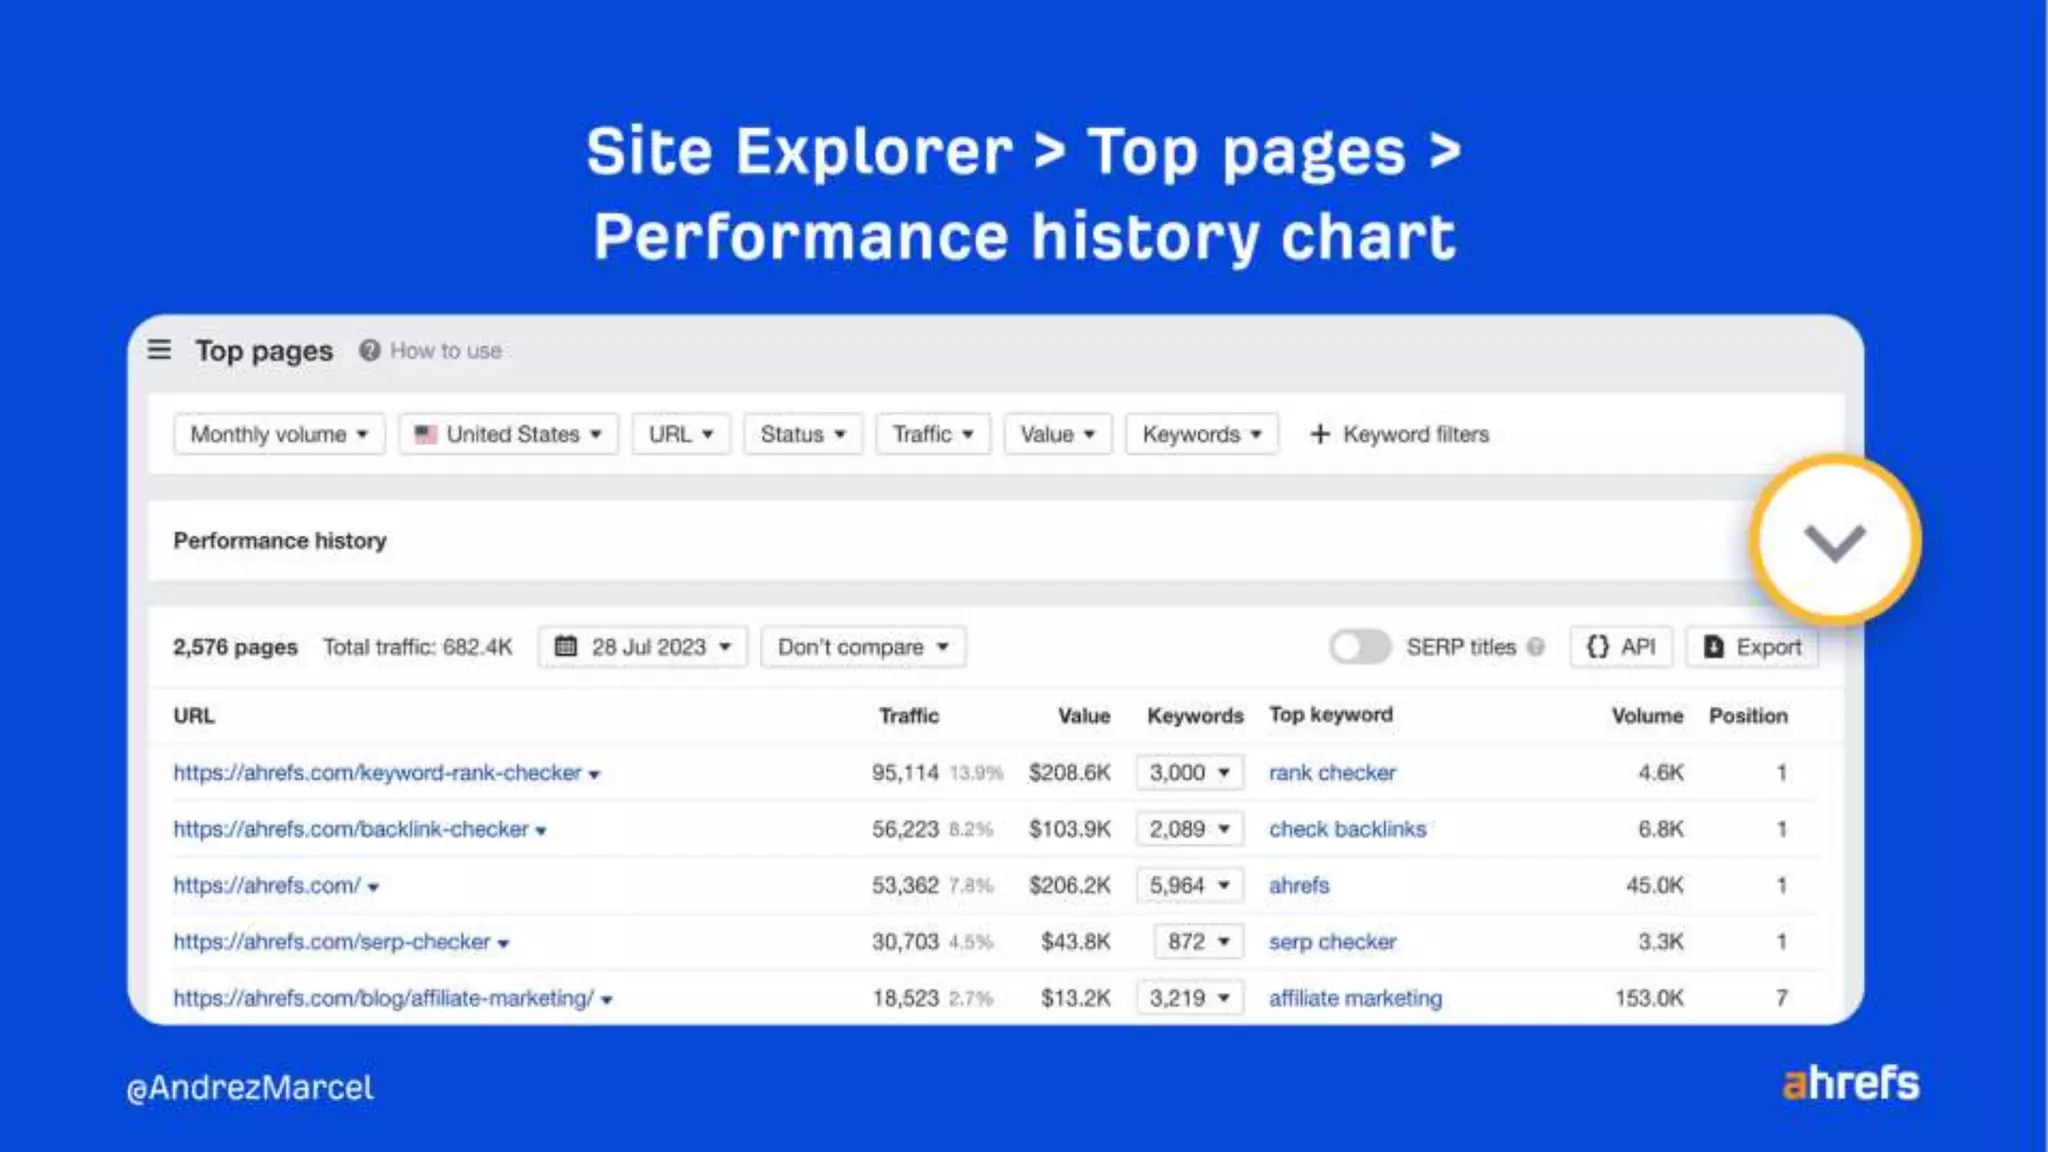Click the 153.0K volume cell

pyautogui.click(x=1649, y=998)
